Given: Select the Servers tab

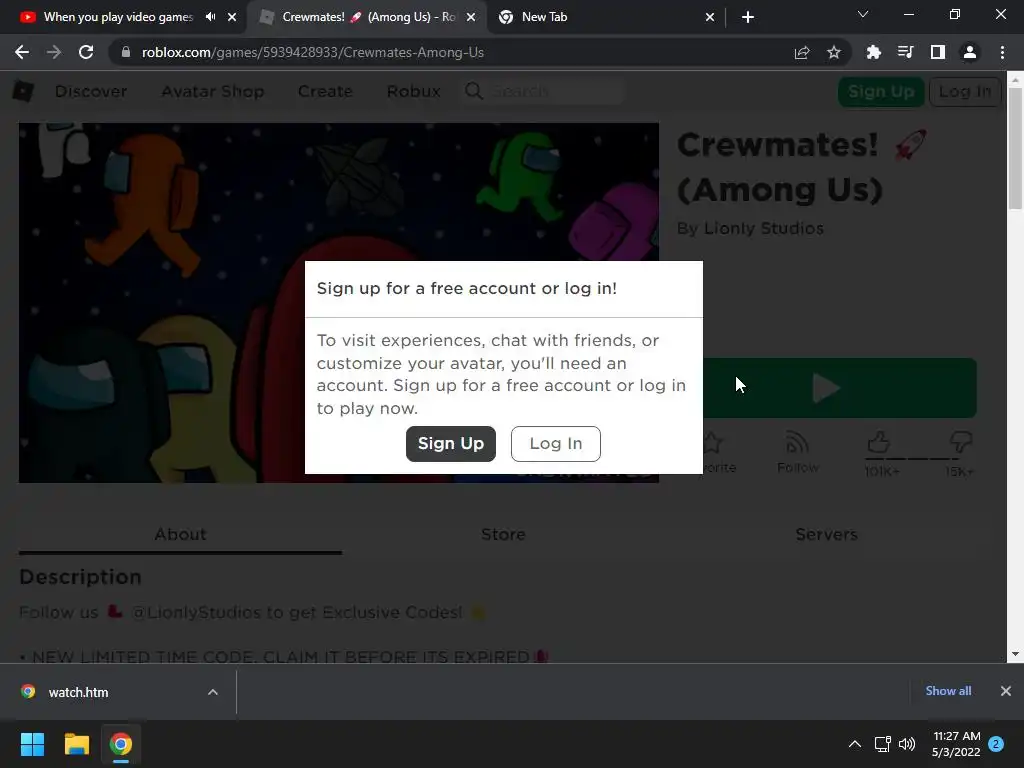Looking at the screenshot, I should (x=826, y=534).
